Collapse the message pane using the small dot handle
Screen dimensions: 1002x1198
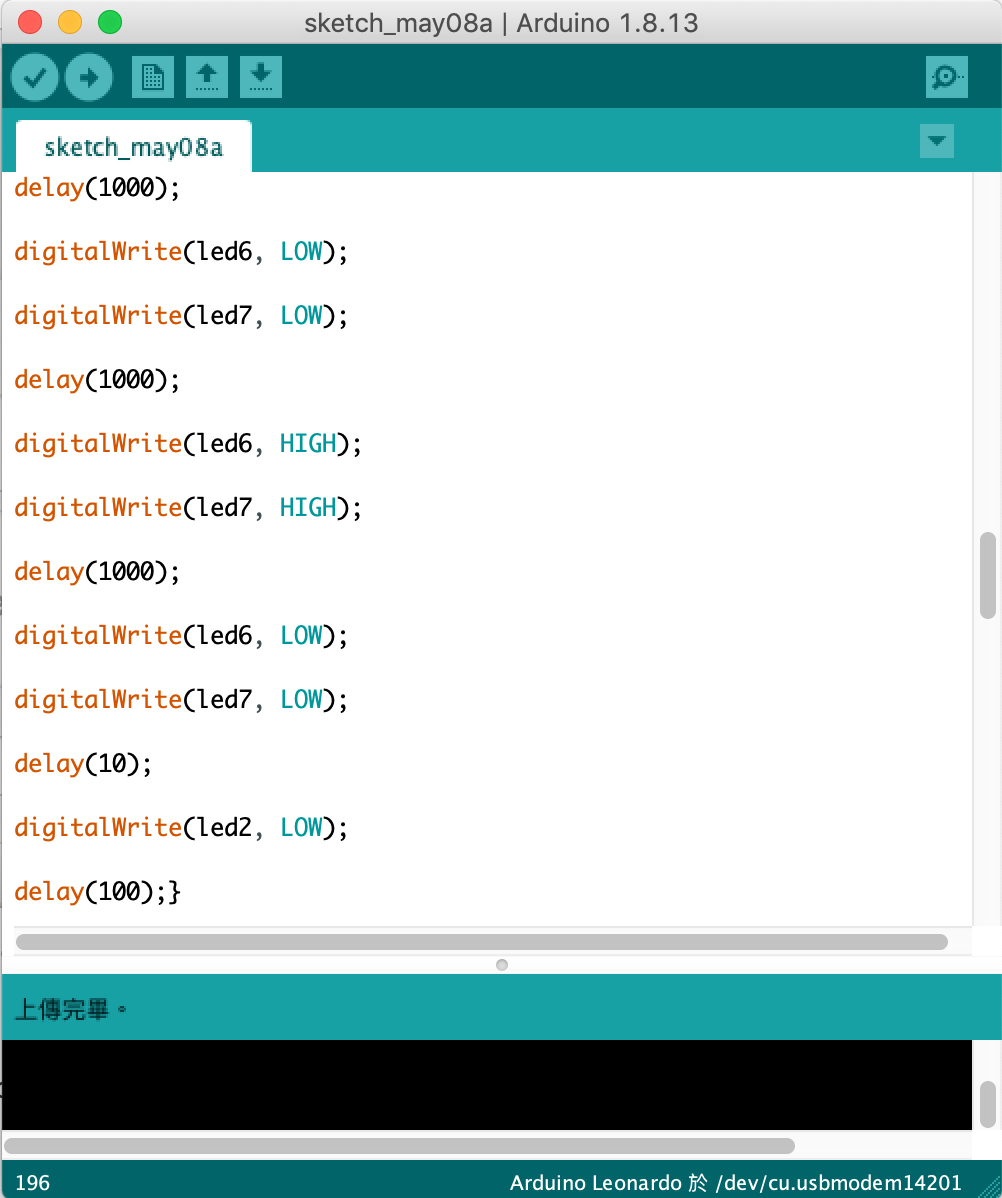[x=501, y=965]
